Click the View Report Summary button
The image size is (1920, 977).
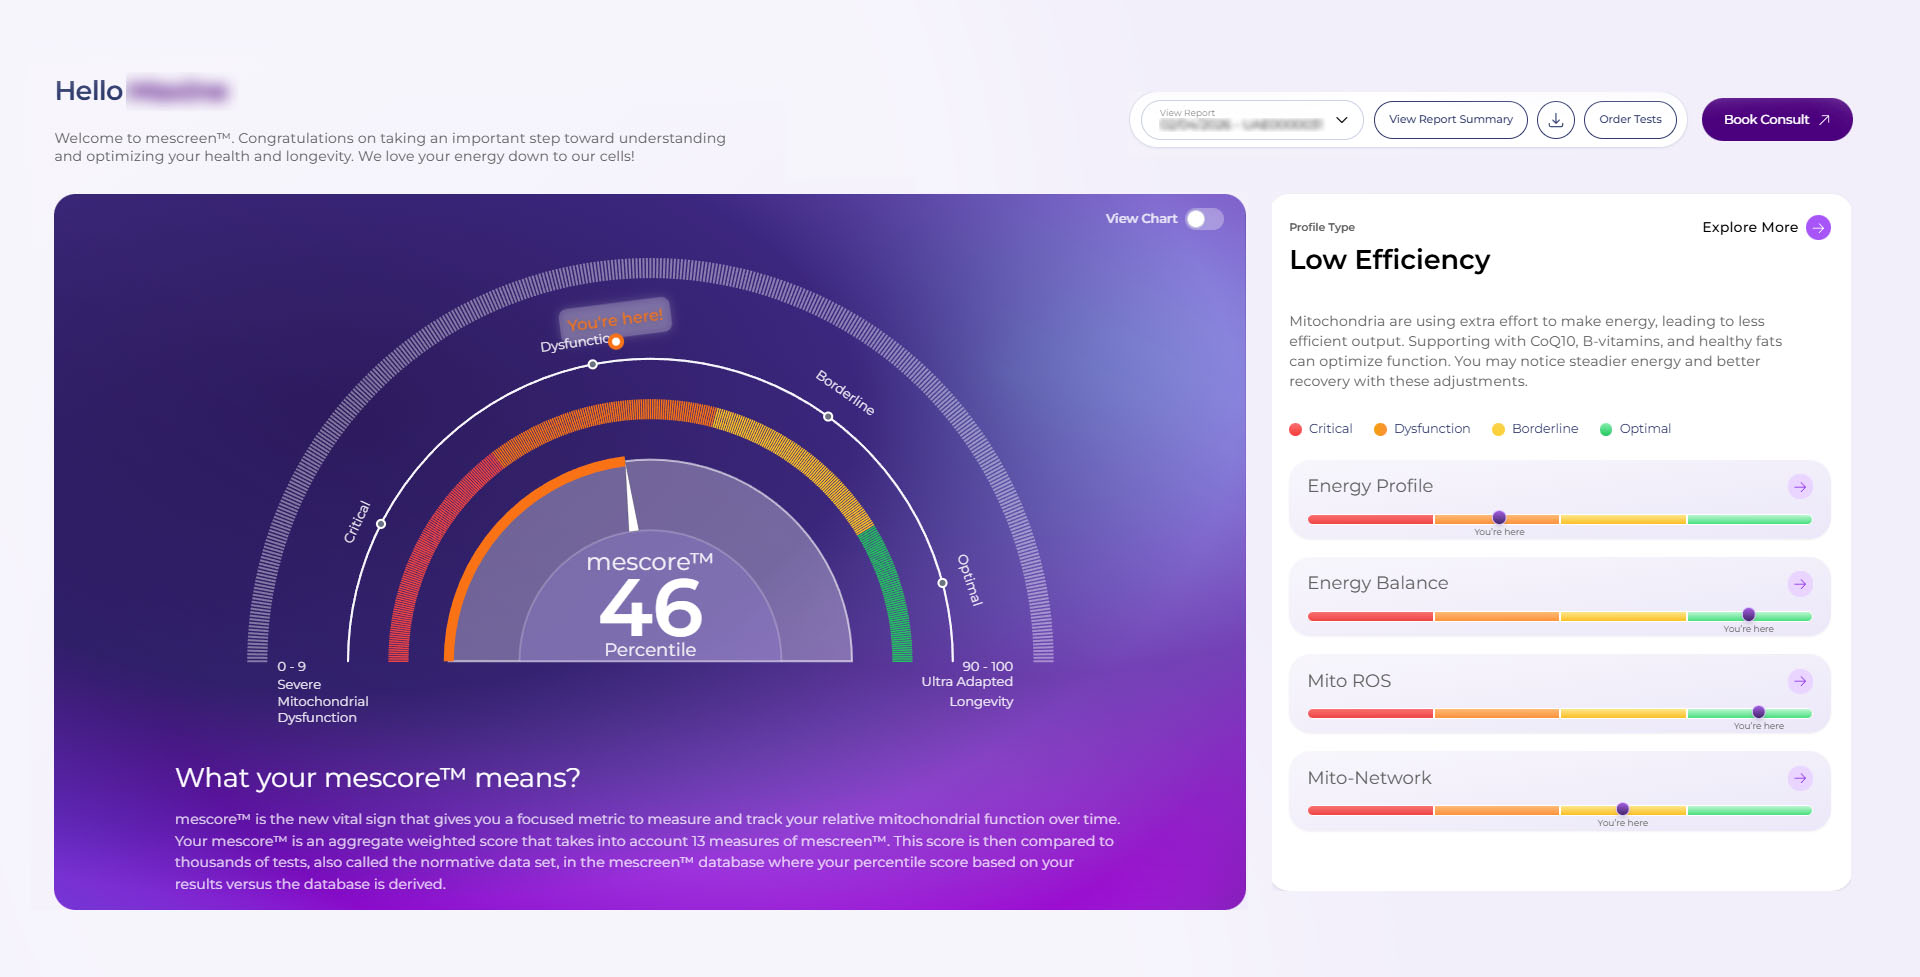tap(1450, 120)
